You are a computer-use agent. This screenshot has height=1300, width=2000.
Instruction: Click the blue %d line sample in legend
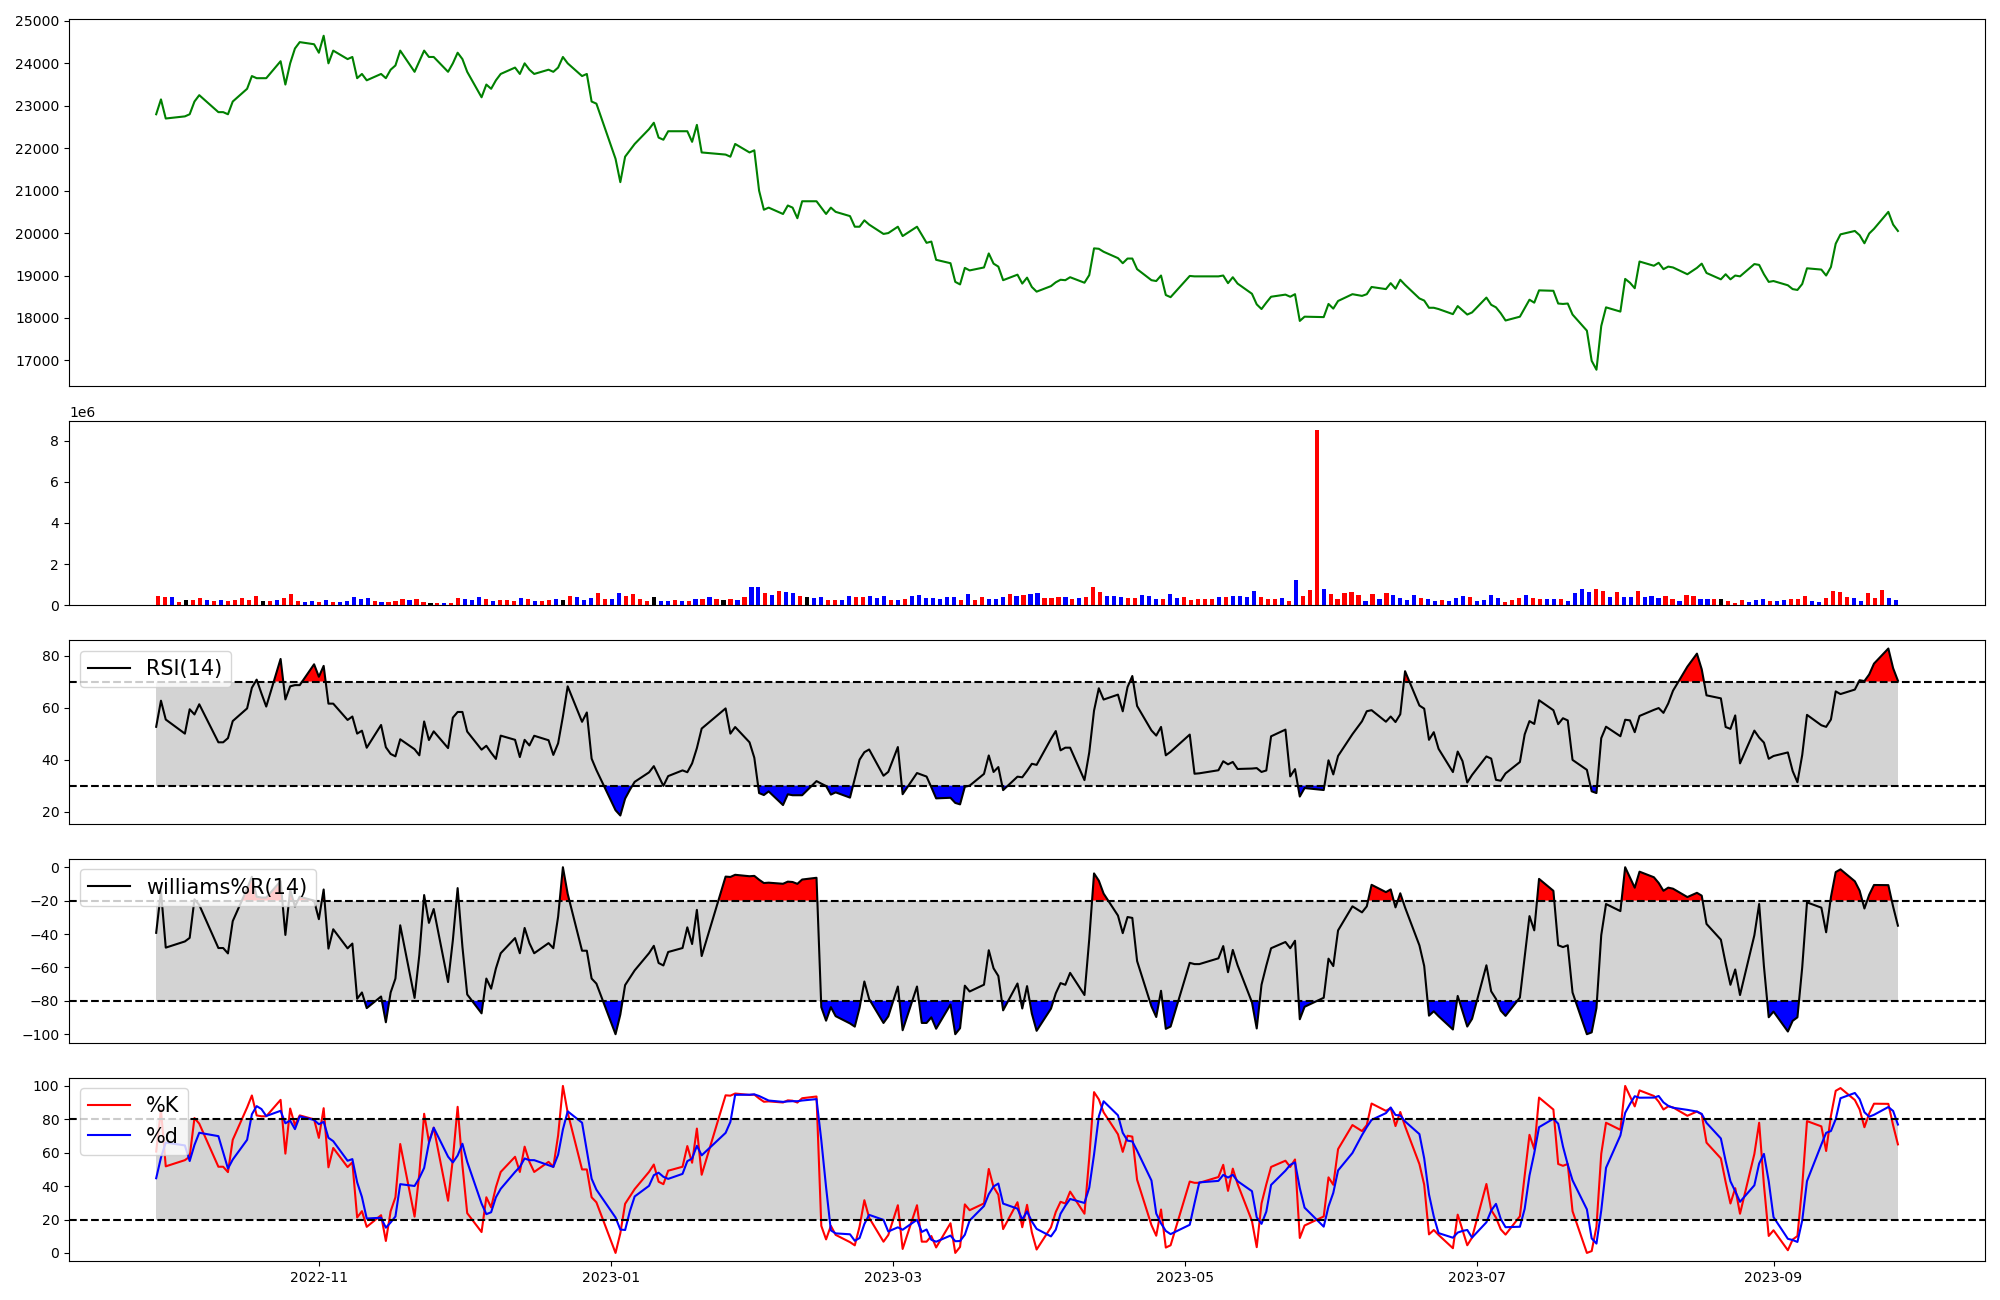pos(110,1136)
